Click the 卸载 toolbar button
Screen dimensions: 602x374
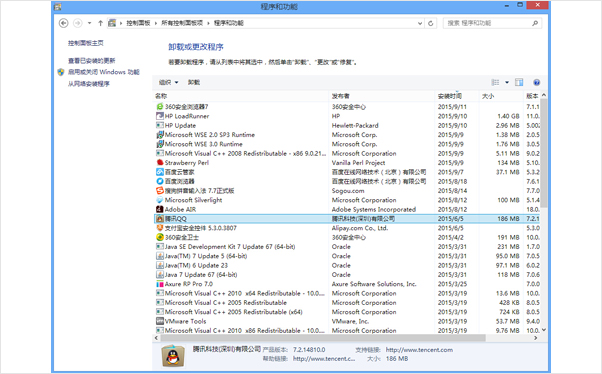coord(194,82)
